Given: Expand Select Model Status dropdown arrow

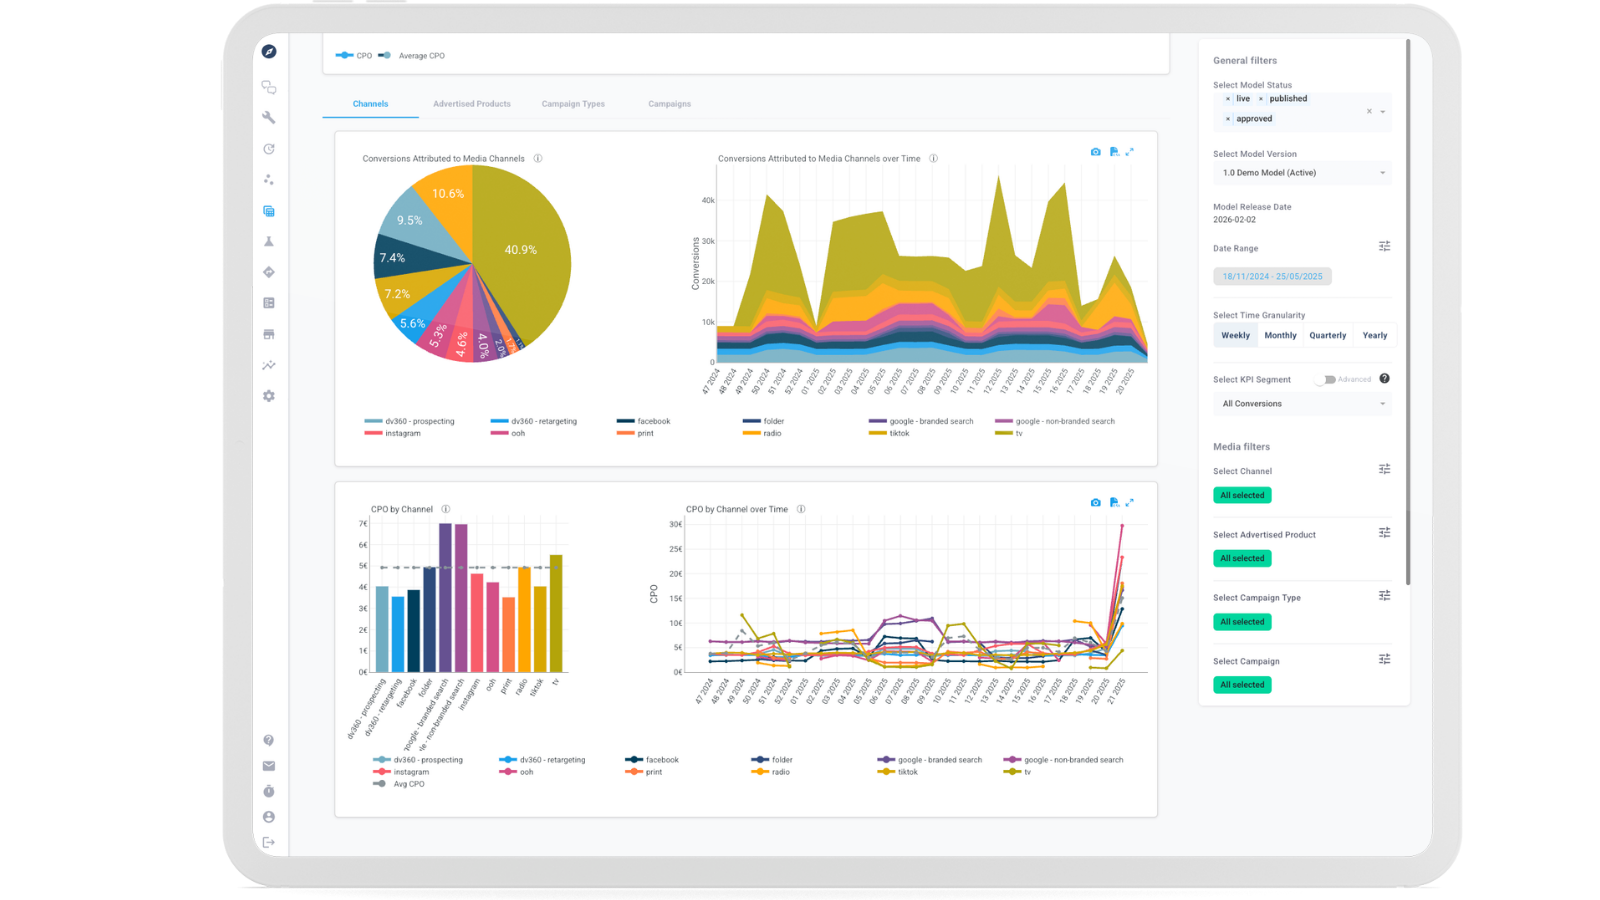Looking at the screenshot, I should [1383, 112].
